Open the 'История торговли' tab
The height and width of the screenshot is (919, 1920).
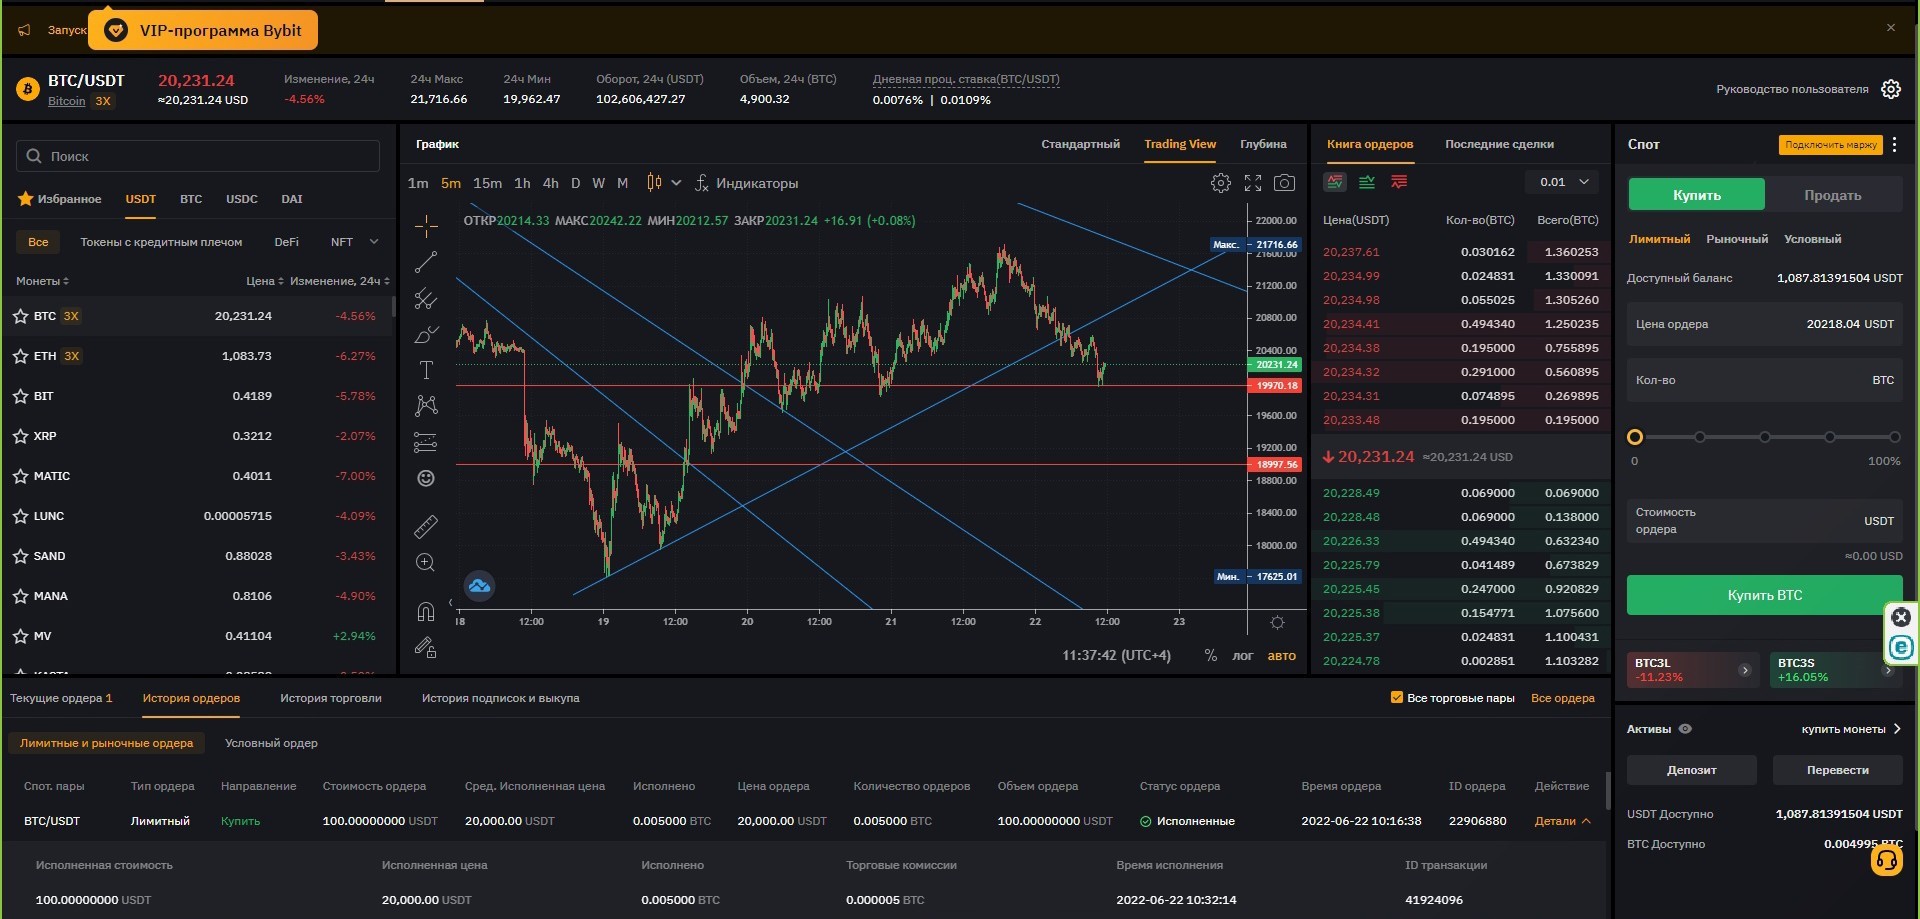pyautogui.click(x=331, y=698)
